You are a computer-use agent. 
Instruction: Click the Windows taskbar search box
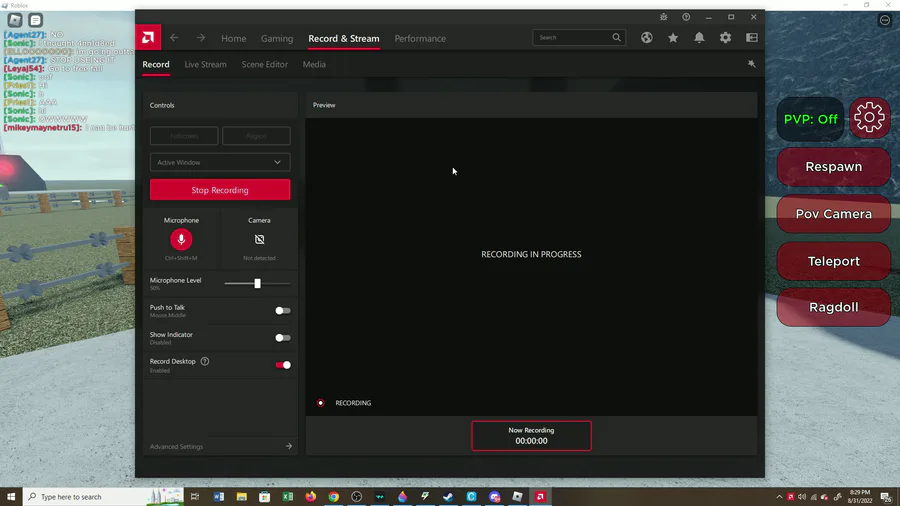pyautogui.click(x=103, y=497)
